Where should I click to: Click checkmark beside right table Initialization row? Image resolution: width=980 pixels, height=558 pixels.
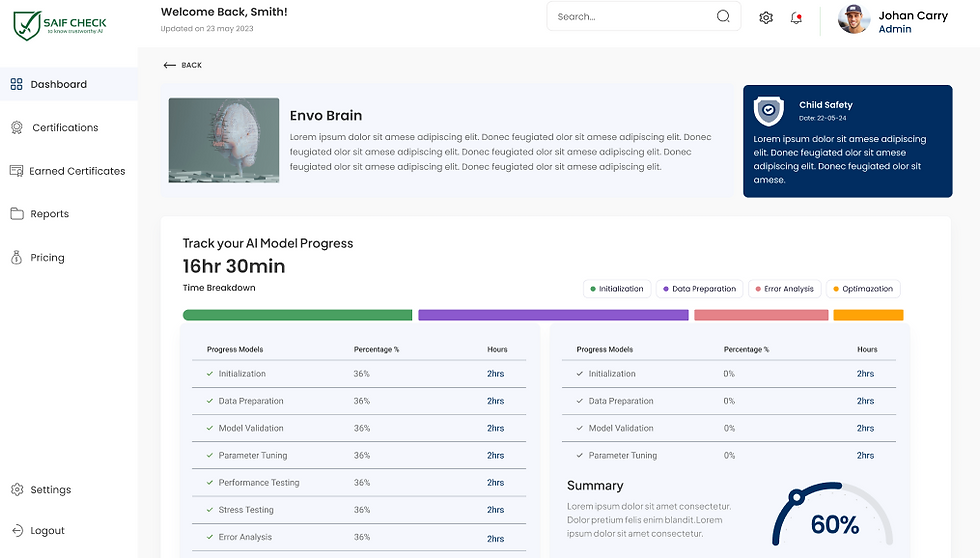[x=580, y=374]
